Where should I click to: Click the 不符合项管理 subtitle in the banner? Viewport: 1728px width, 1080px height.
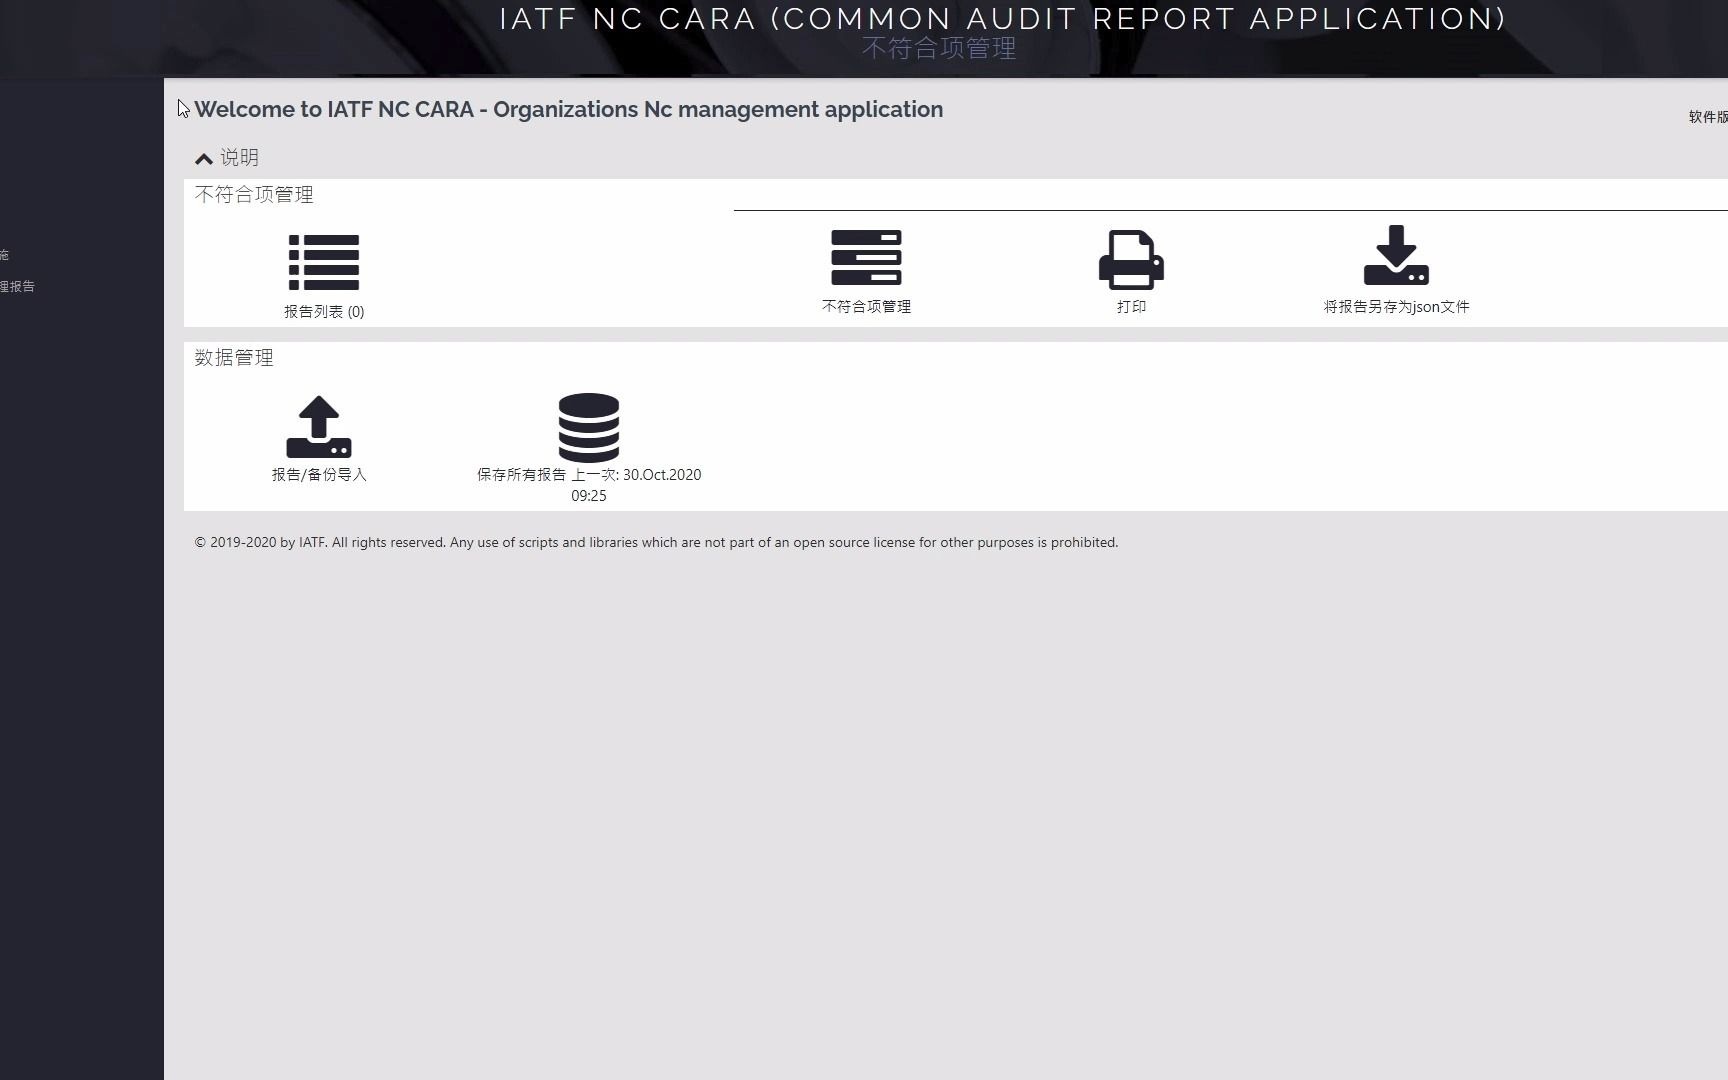pos(939,48)
